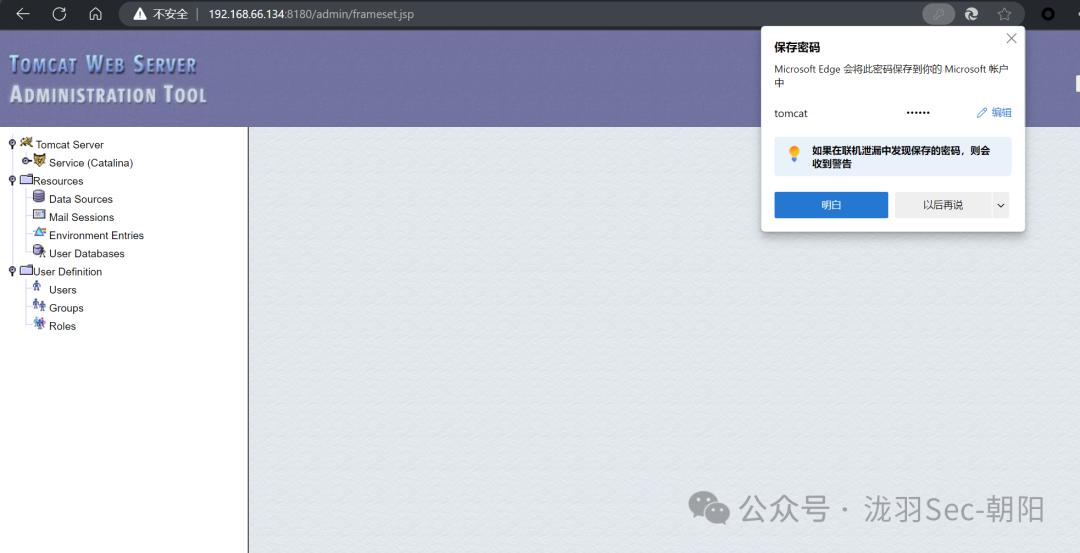Reload the page with the refresh icon
The height and width of the screenshot is (553, 1080).
(x=59, y=14)
